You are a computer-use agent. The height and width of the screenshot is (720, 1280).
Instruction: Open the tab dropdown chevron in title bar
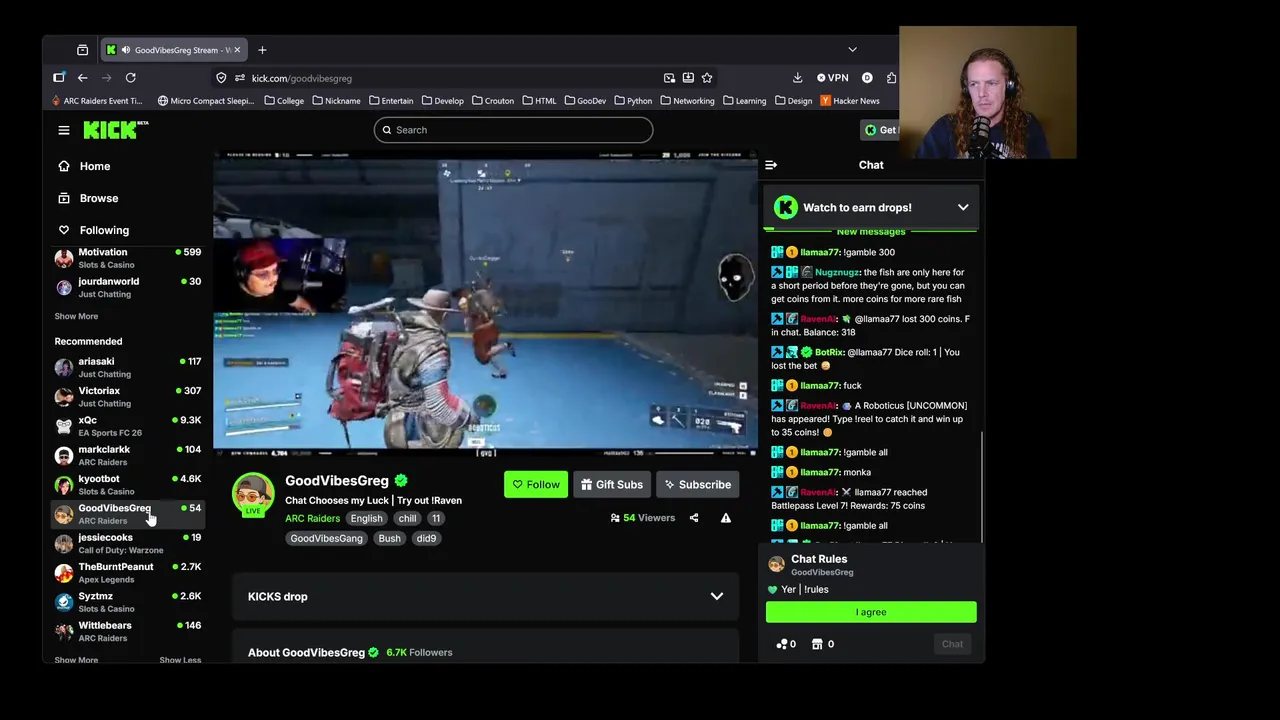tap(852, 50)
